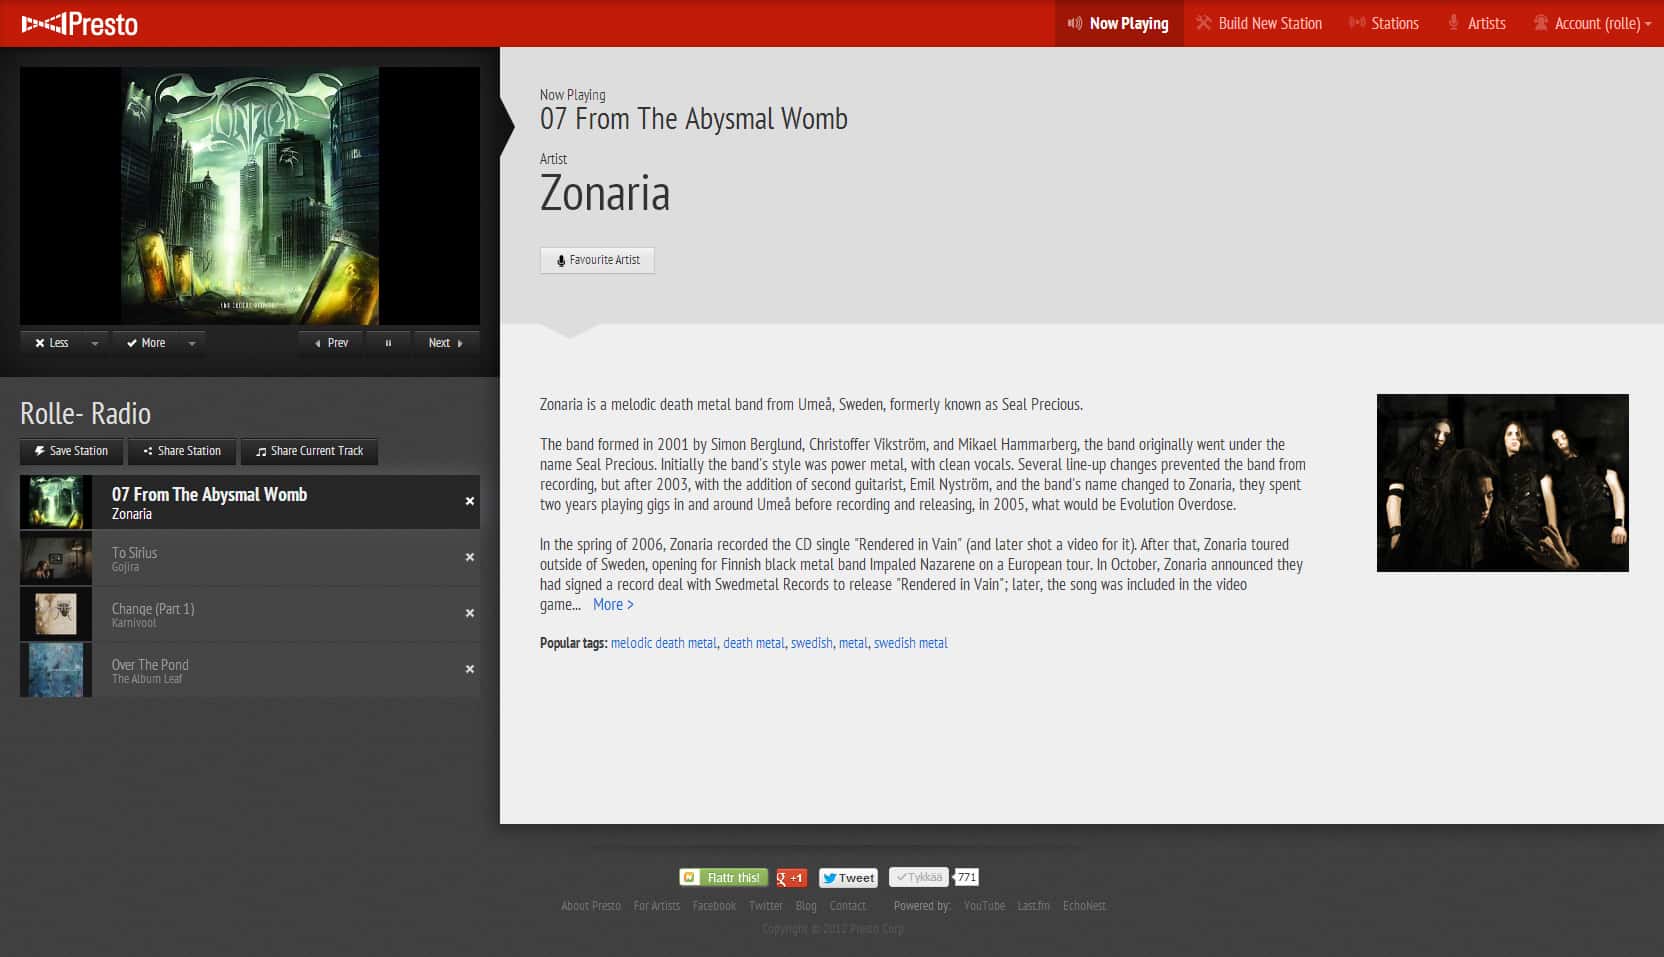Open Contact footer link
1664x957 pixels.
click(848, 906)
